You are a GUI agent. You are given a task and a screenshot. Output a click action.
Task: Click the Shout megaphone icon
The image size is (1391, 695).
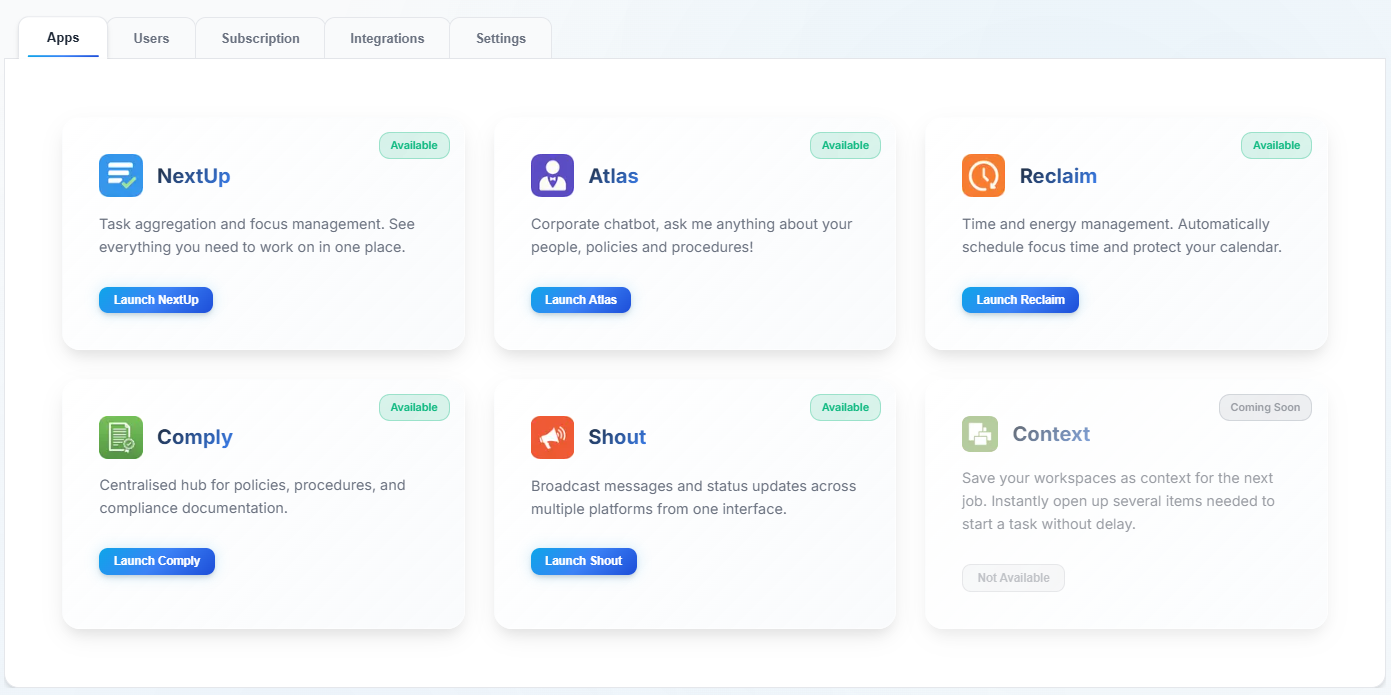coord(551,437)
